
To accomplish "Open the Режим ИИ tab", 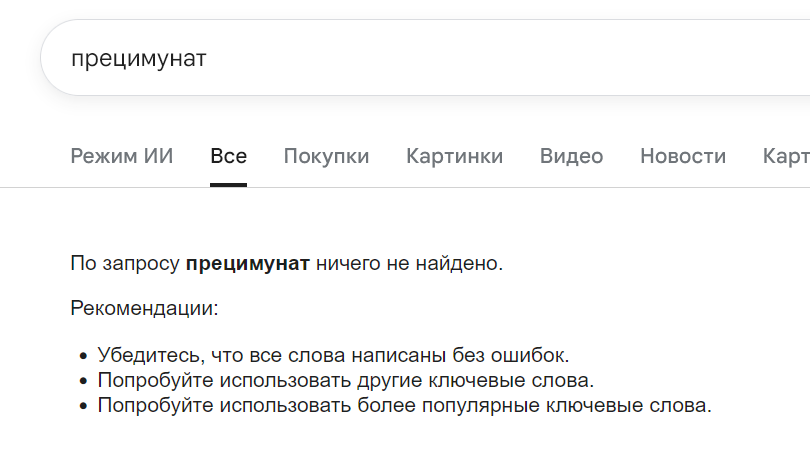I will 122,156.
